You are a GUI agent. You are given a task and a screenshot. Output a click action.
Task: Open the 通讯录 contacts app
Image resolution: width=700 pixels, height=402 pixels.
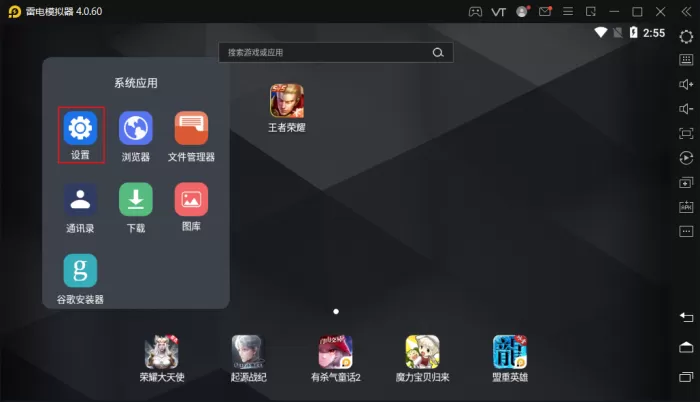click(x=80, y=199)
